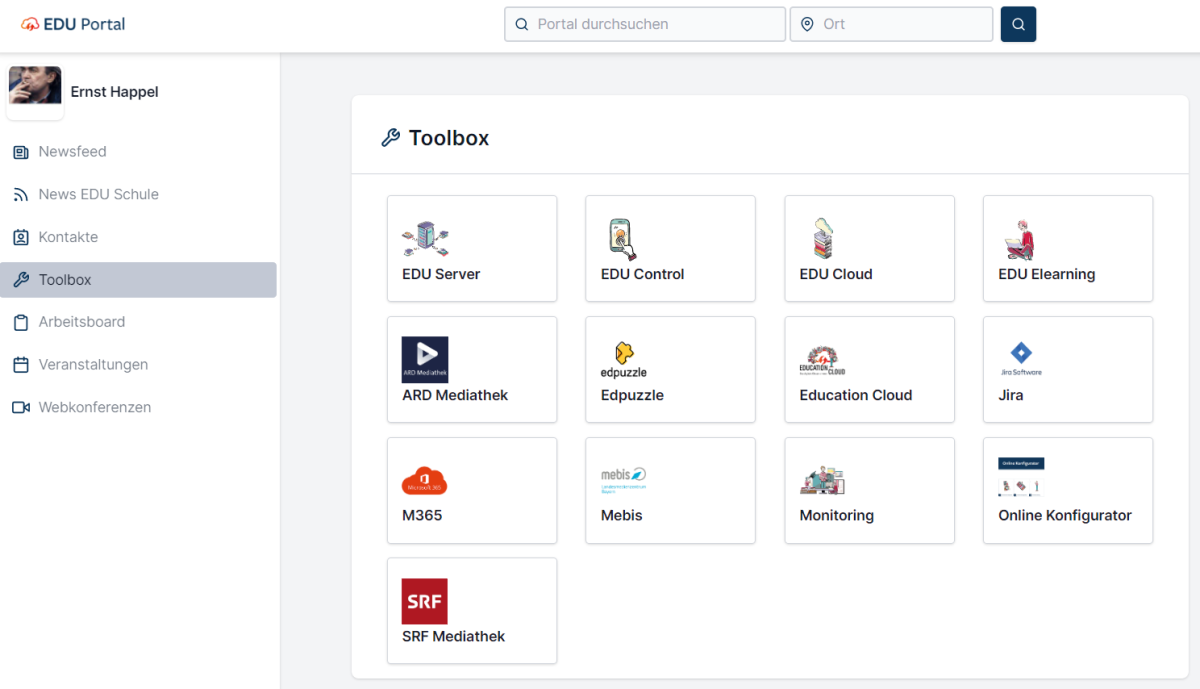Open Webkonferenzen in sidebar
Image resolution: width=1200 pixels, height=689 pixels.
(94, 407)
